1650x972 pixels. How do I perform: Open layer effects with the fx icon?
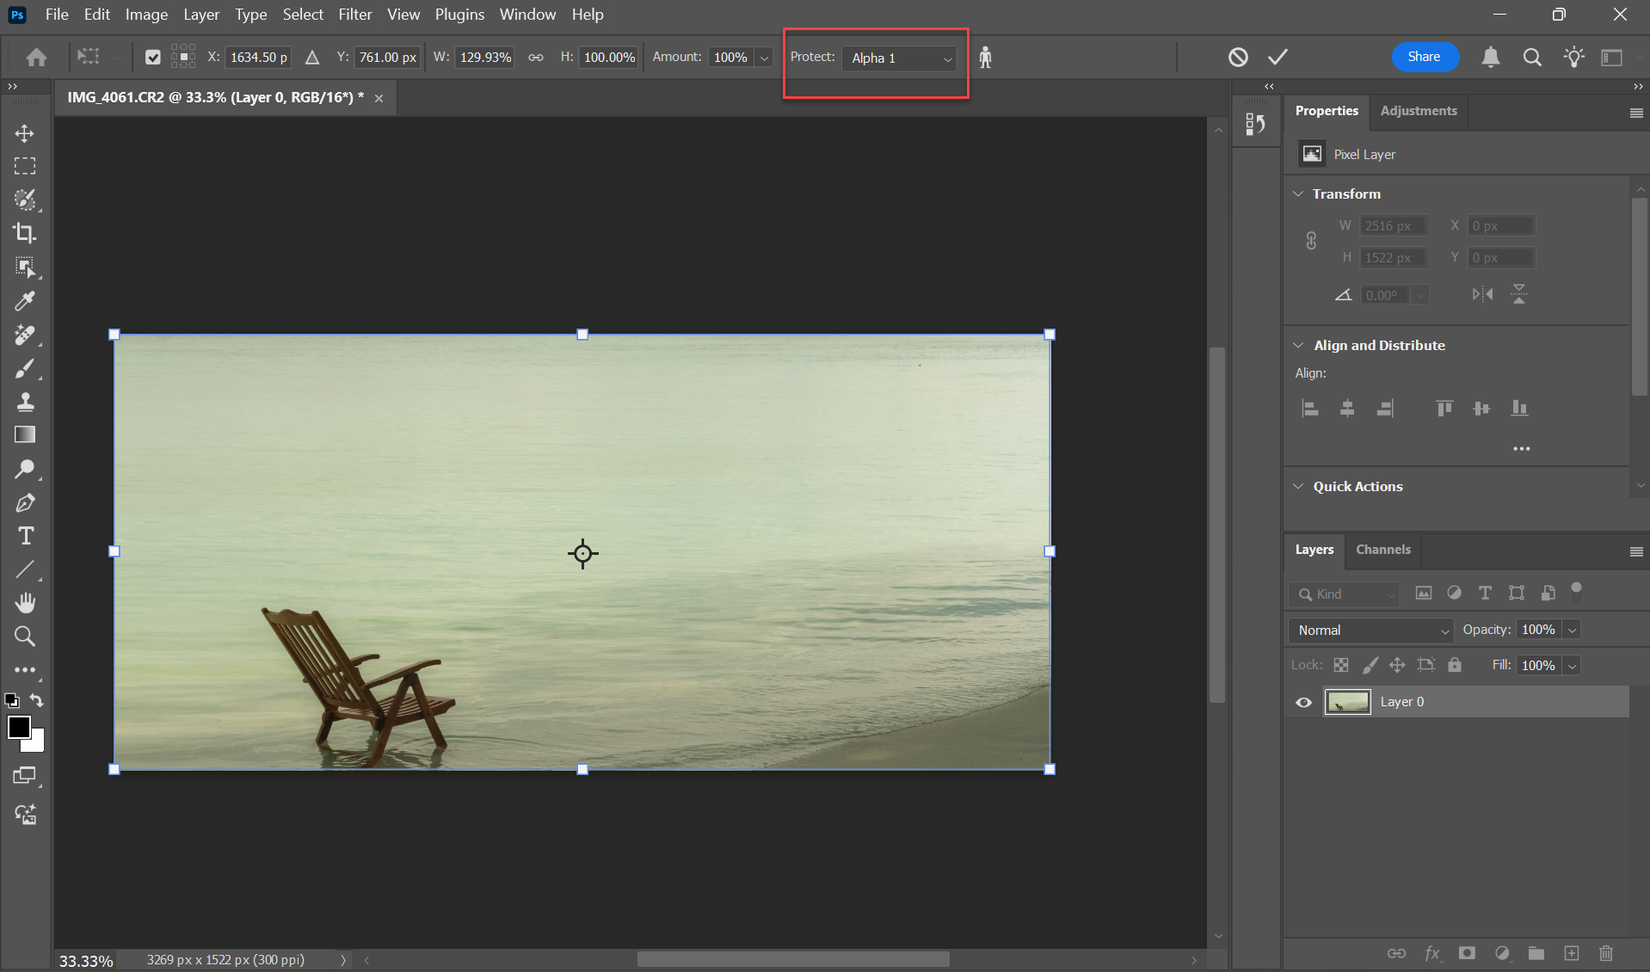coord(1433,953)
